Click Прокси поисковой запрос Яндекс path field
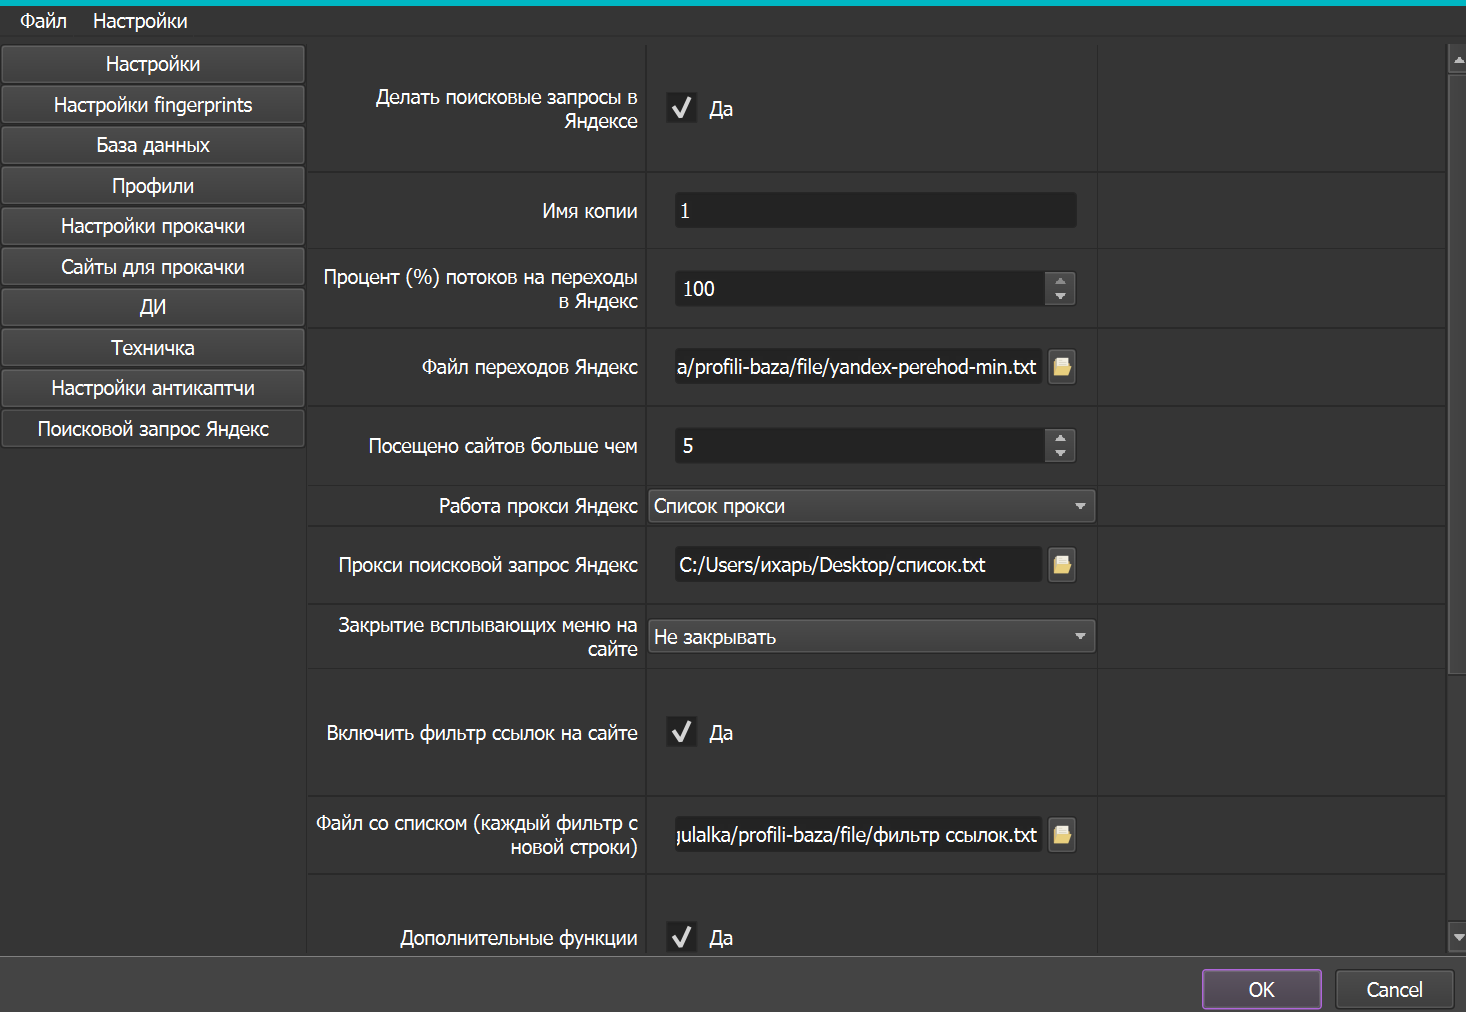 coord(858,565)
